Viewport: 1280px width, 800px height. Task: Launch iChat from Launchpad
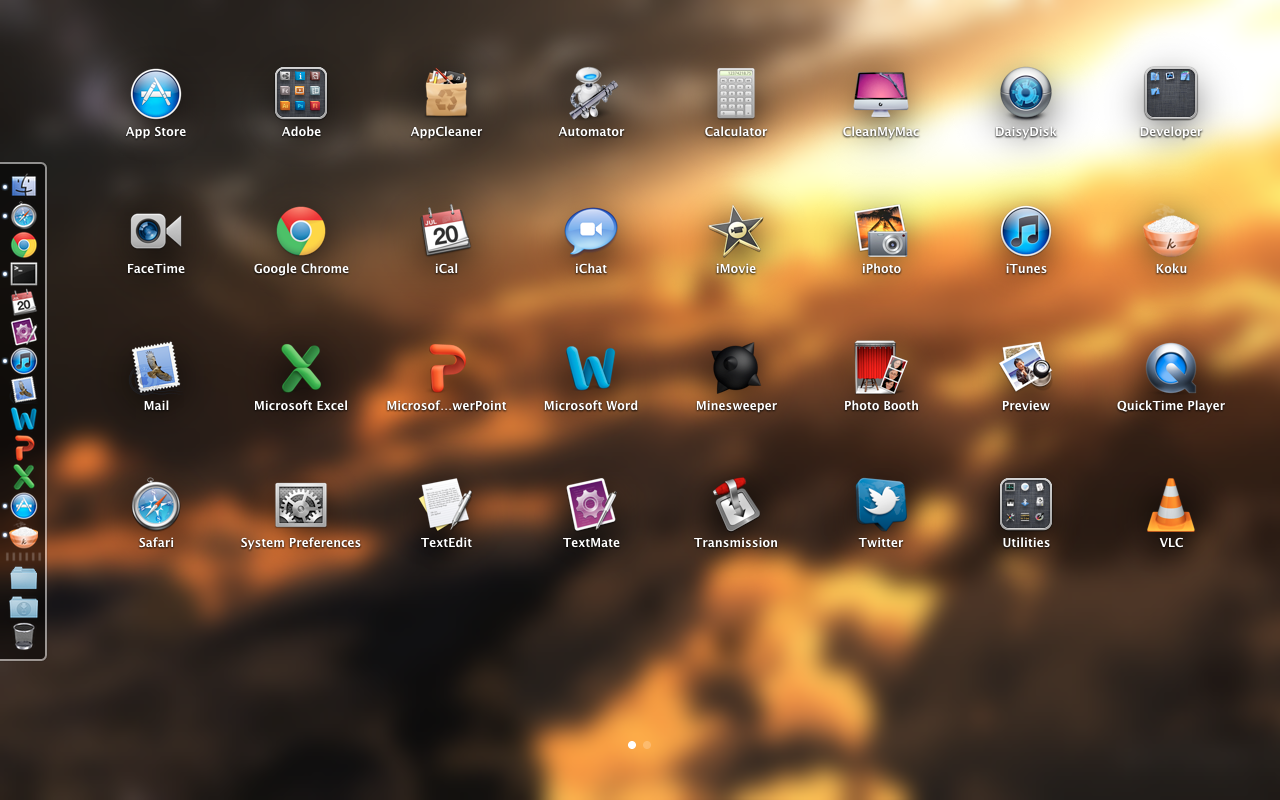[591, 231]
